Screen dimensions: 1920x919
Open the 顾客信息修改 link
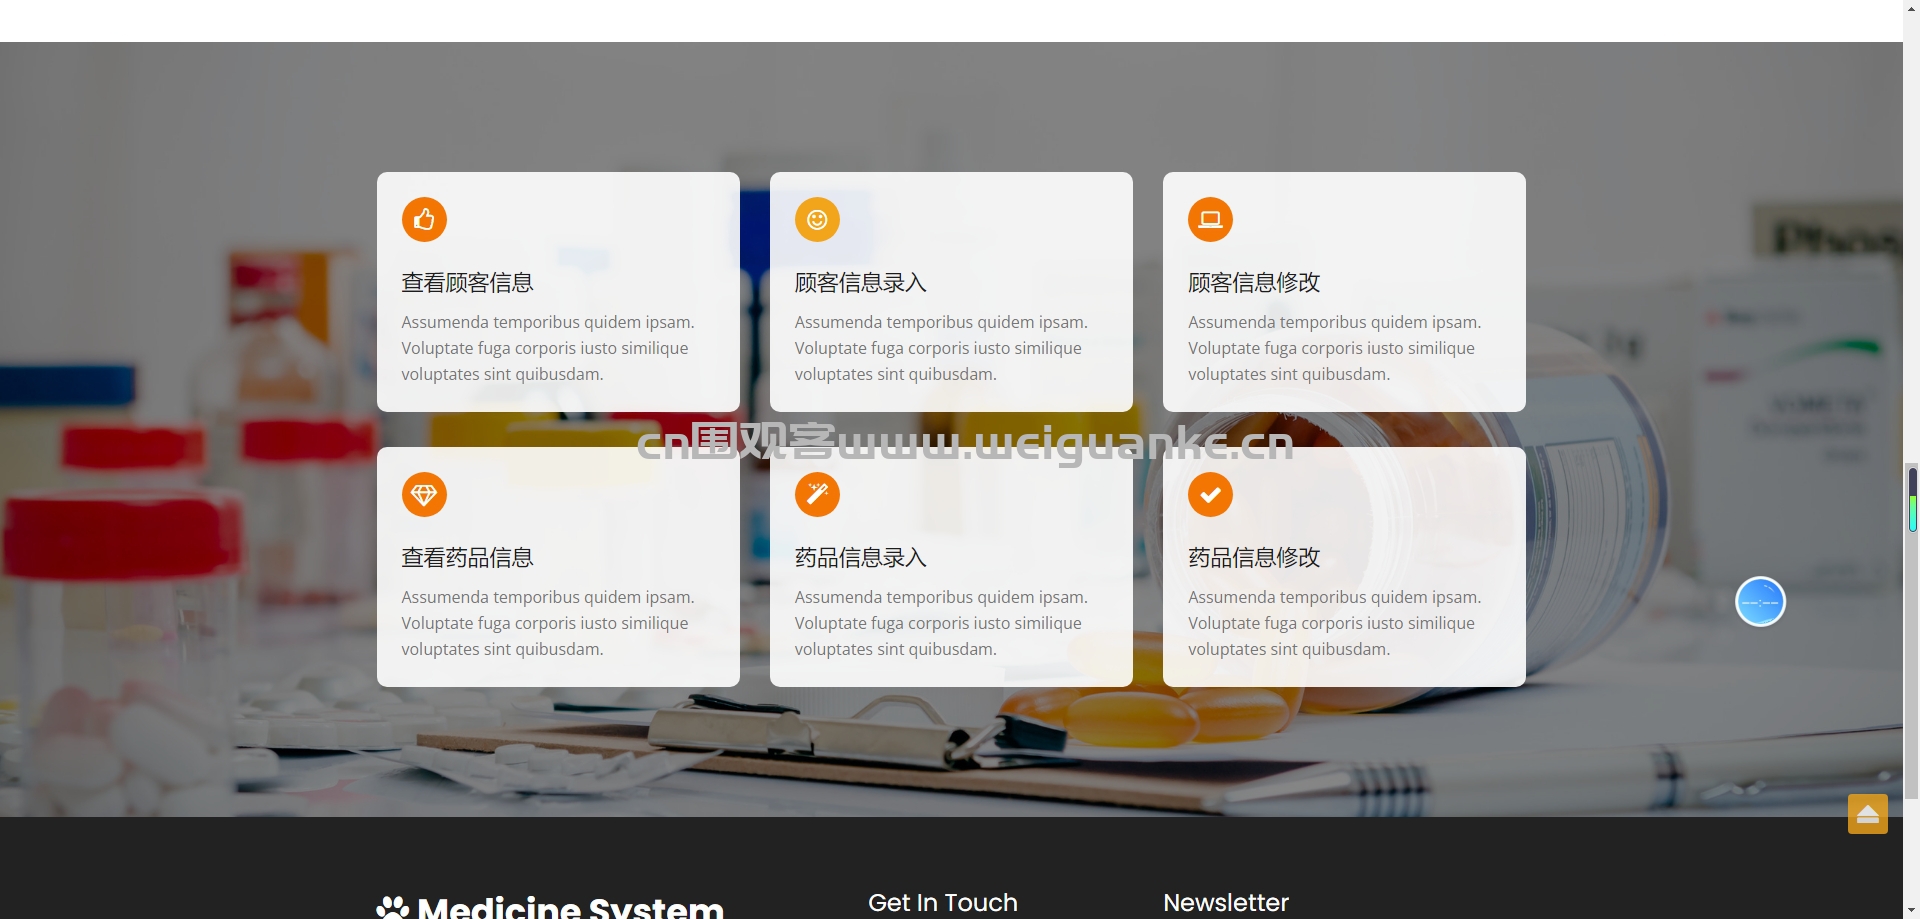coord(1254,283)
